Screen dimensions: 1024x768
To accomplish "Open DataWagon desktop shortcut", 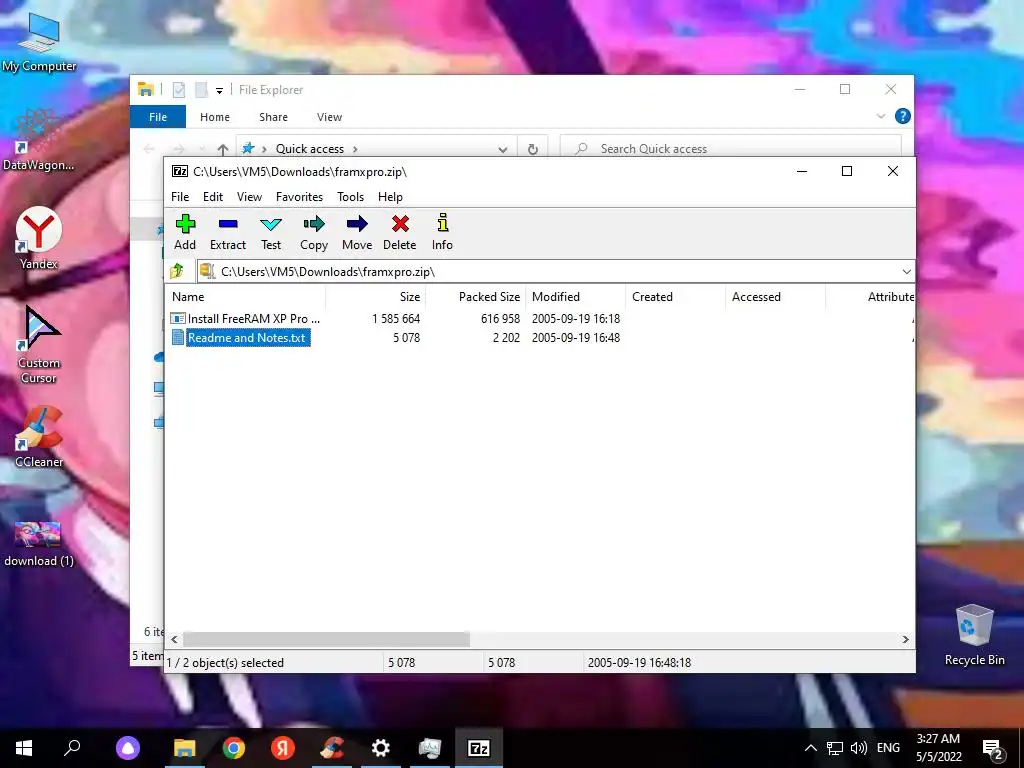I will (x=39, y=140).
